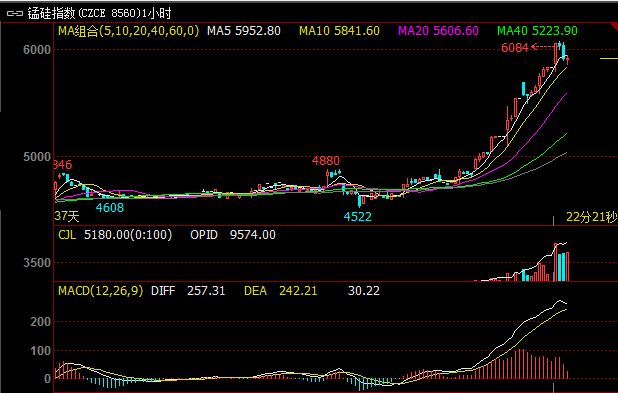Click the link icon beside 锰硅指数 title

[15, 14]
